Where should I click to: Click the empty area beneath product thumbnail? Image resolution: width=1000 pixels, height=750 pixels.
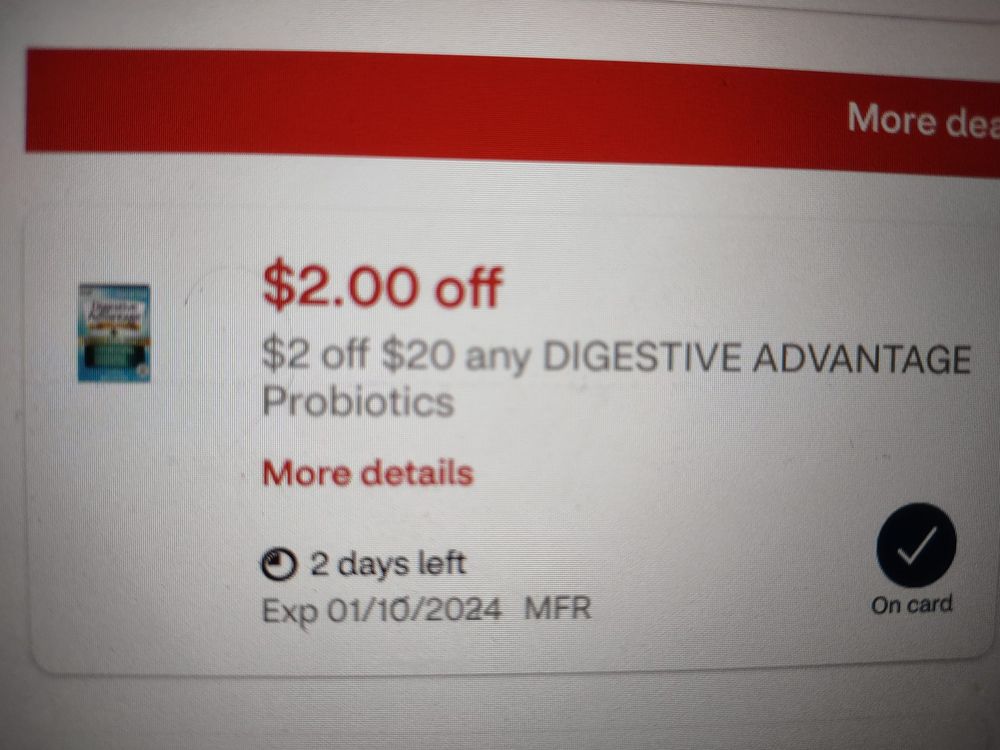tap(115, 510)
